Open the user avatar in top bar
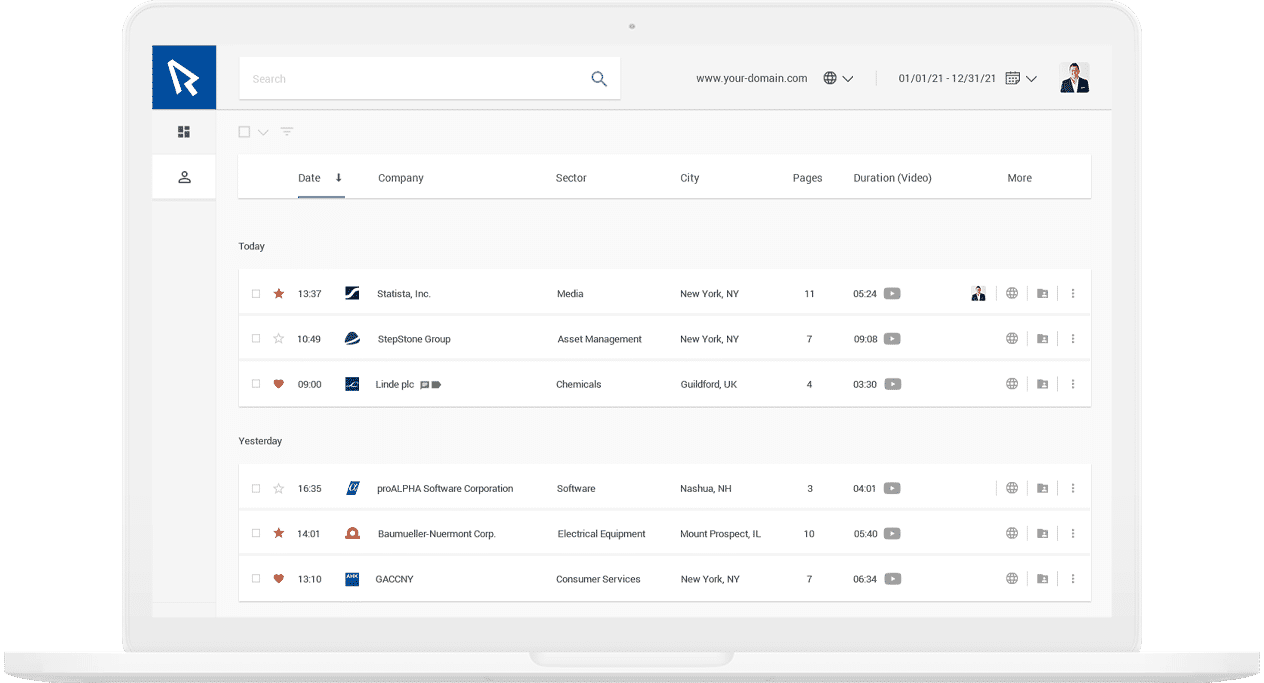The height and width of the screenshot is (683, 1264). [1074, 78]
